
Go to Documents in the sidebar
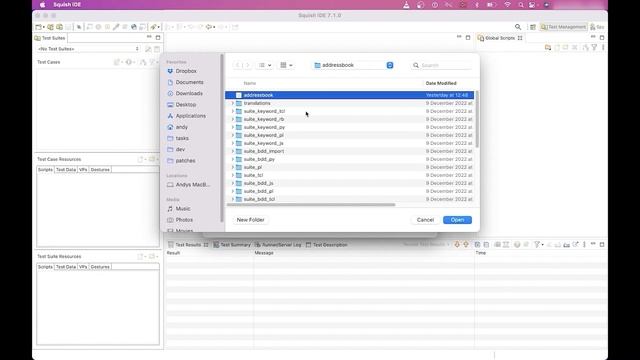pos(185,82)
